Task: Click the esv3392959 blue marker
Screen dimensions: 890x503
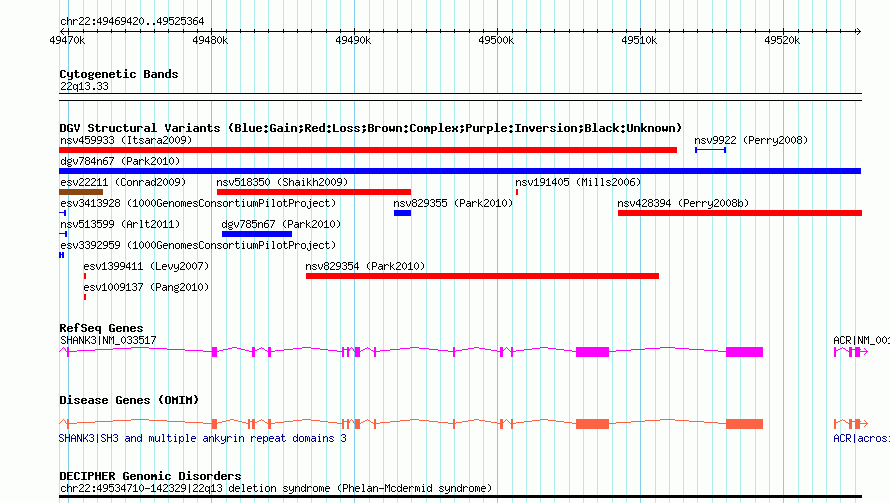Action: coord(61,255)
